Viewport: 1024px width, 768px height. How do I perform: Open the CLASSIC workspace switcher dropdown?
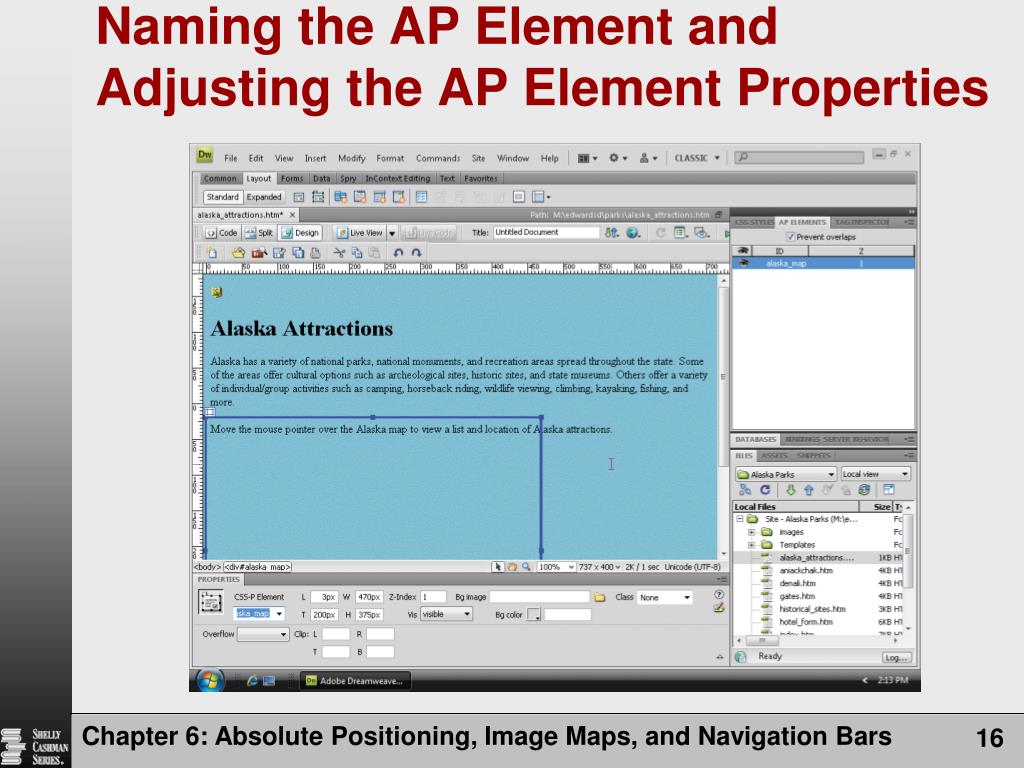point(697,158)
